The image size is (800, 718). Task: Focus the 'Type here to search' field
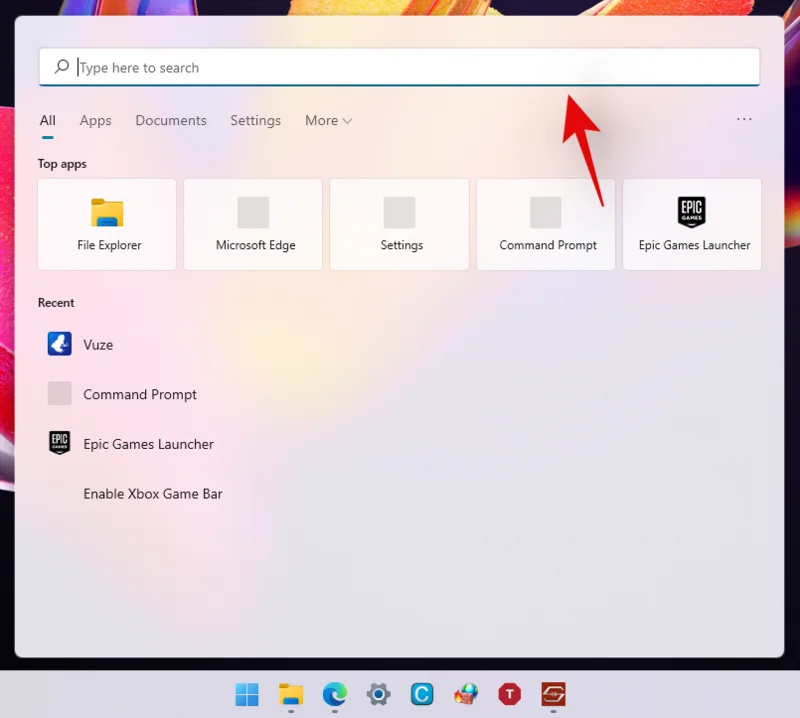(x=399, y=67)
